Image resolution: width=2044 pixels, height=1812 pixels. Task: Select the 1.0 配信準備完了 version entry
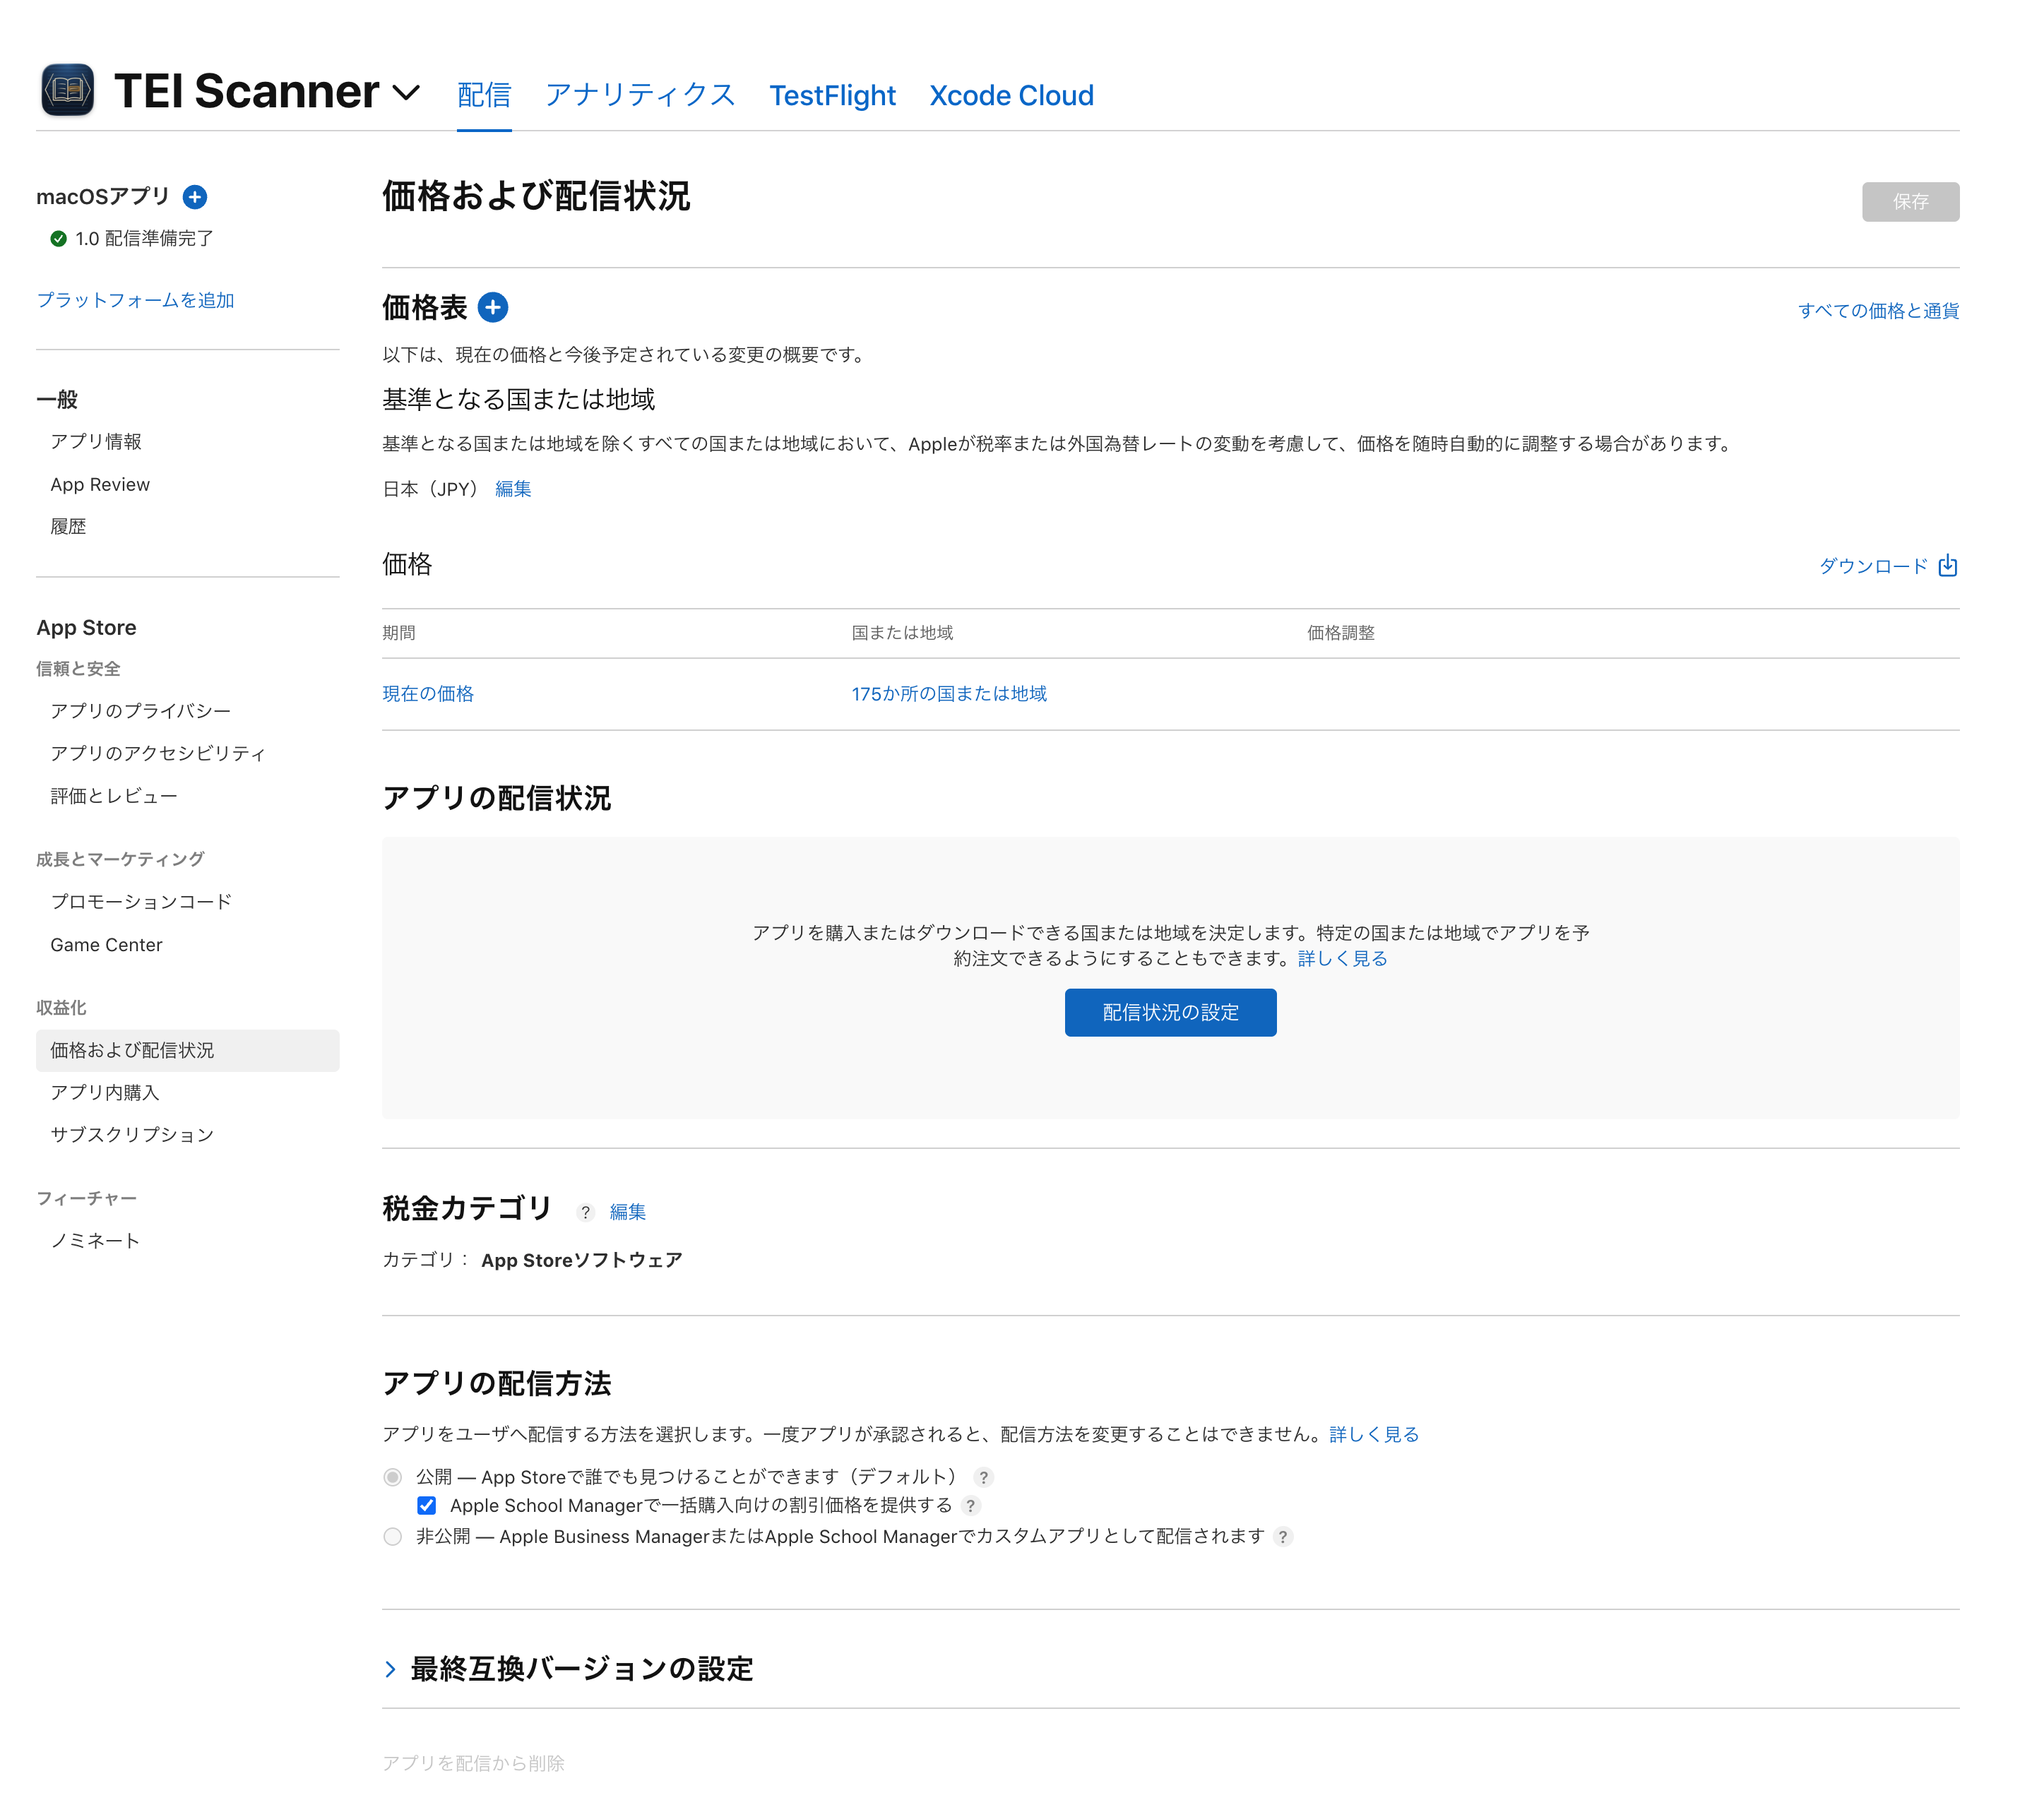[144, 238]
